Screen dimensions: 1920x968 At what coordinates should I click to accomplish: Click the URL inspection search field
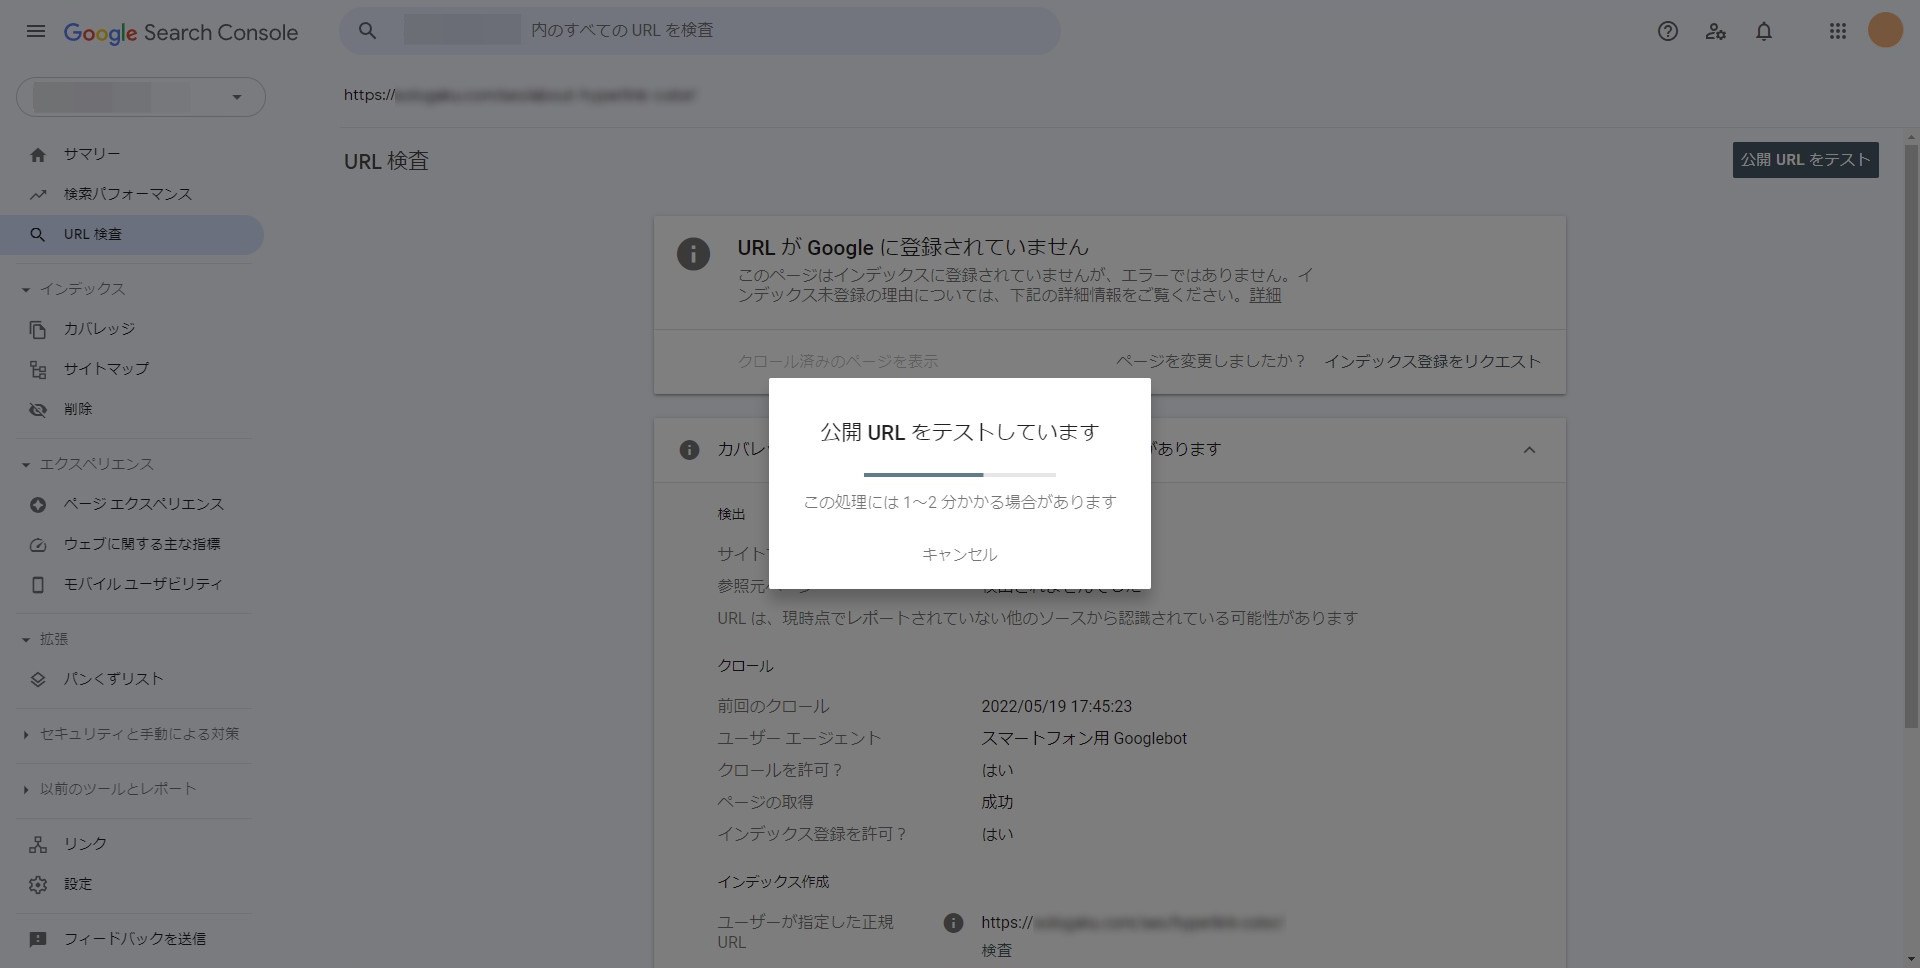click(780, 31)
